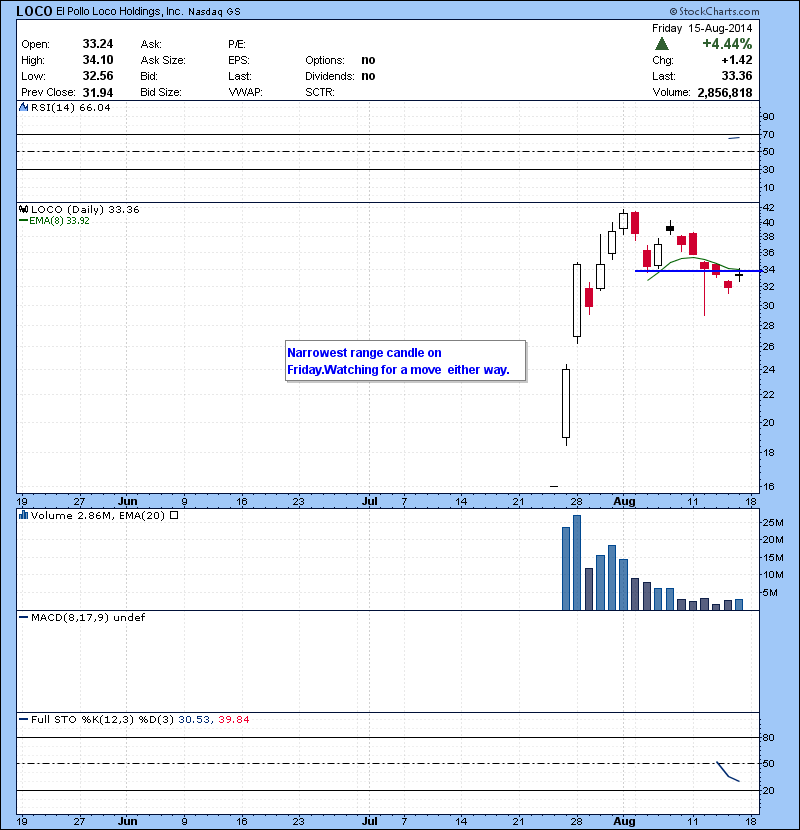Click the LOCO ticker symbol in header
The width and height of the screenshot is (800, 830).
point(34,11)
